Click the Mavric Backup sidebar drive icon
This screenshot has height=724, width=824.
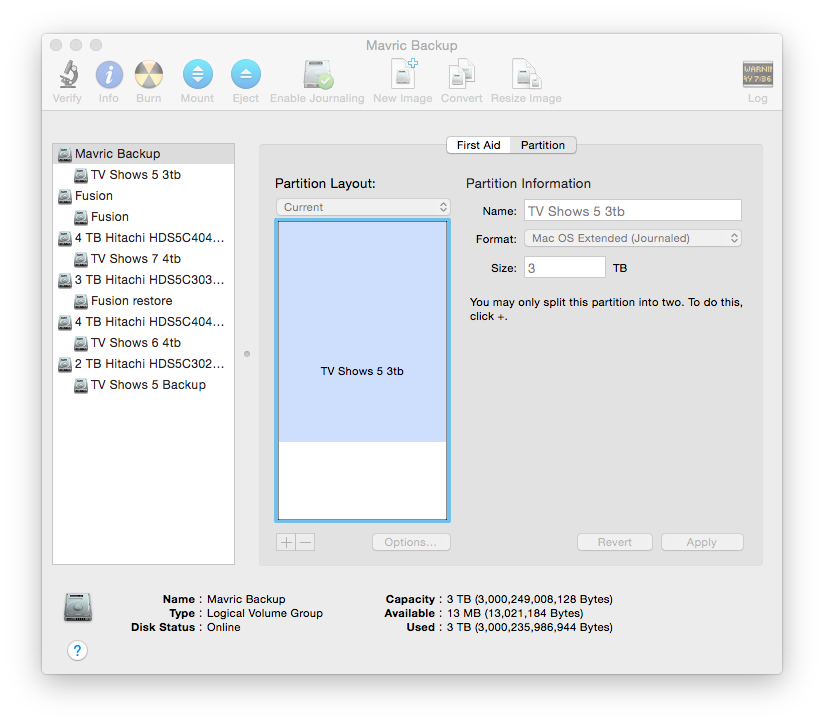tap(65, 154)
